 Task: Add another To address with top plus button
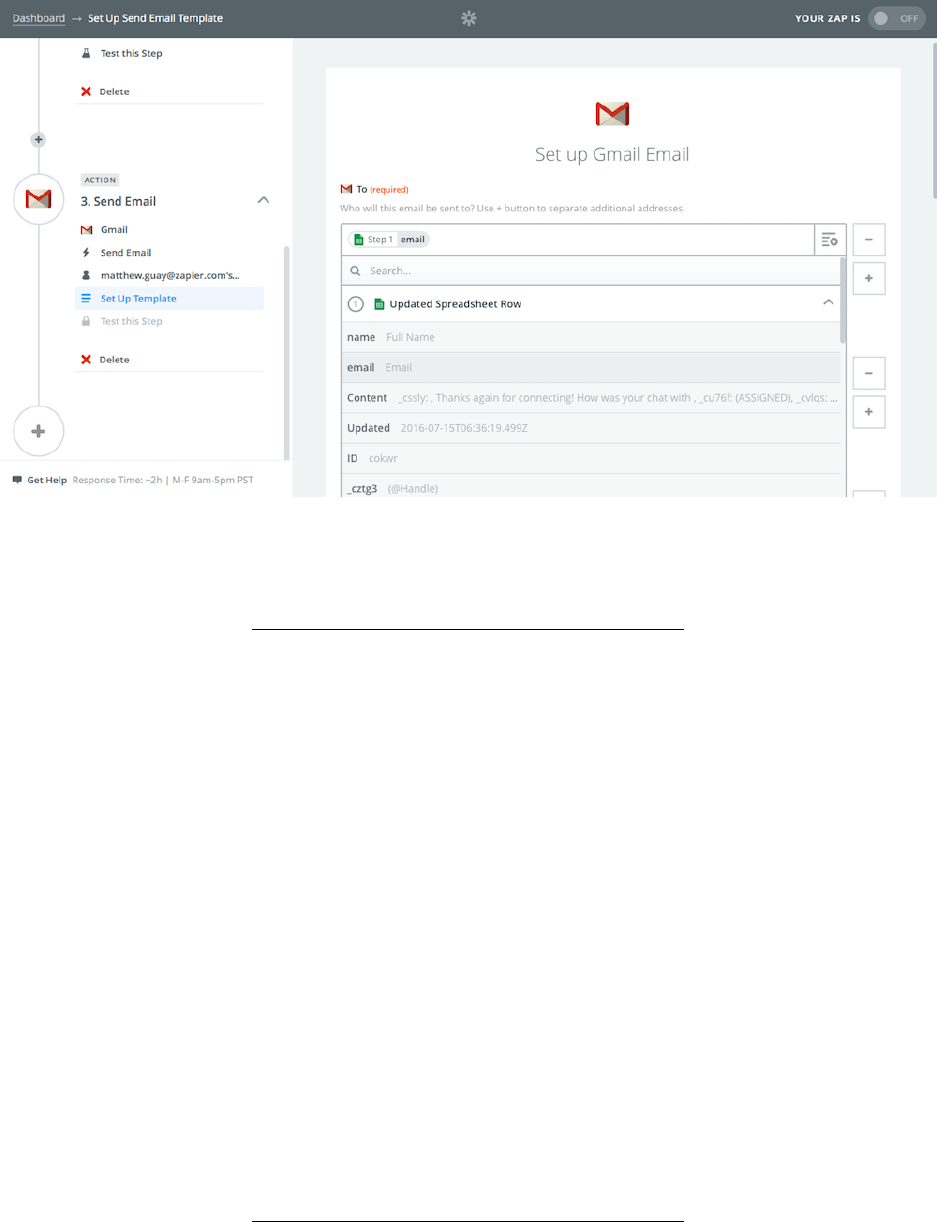[x=868, y=279]
